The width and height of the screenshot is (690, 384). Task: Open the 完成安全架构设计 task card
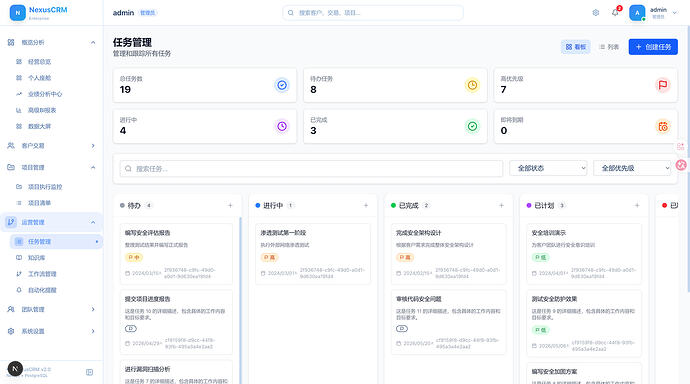448,254
